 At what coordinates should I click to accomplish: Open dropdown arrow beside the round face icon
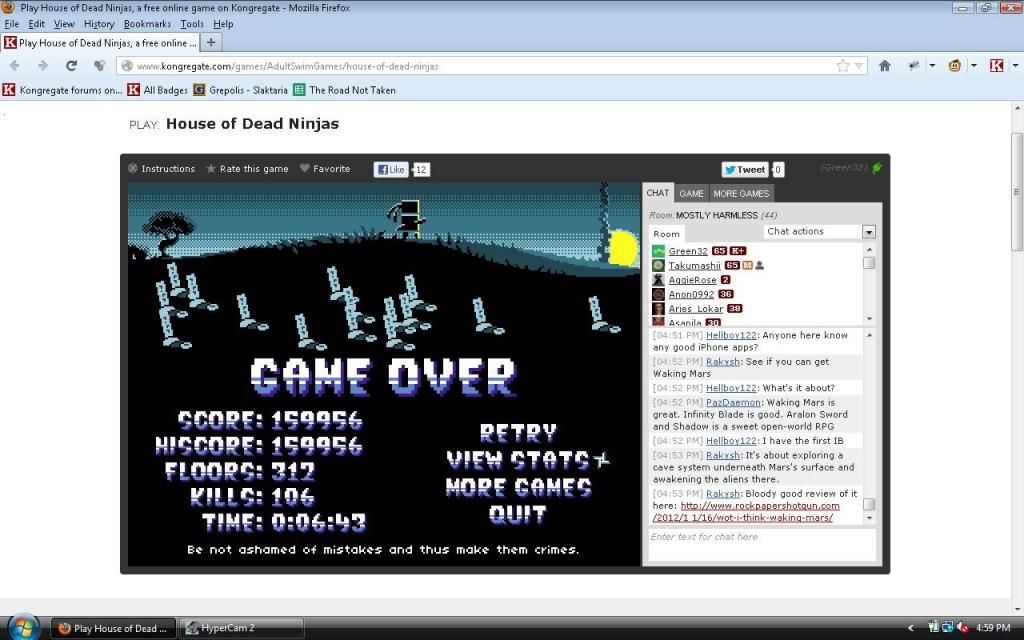[973, 66]
